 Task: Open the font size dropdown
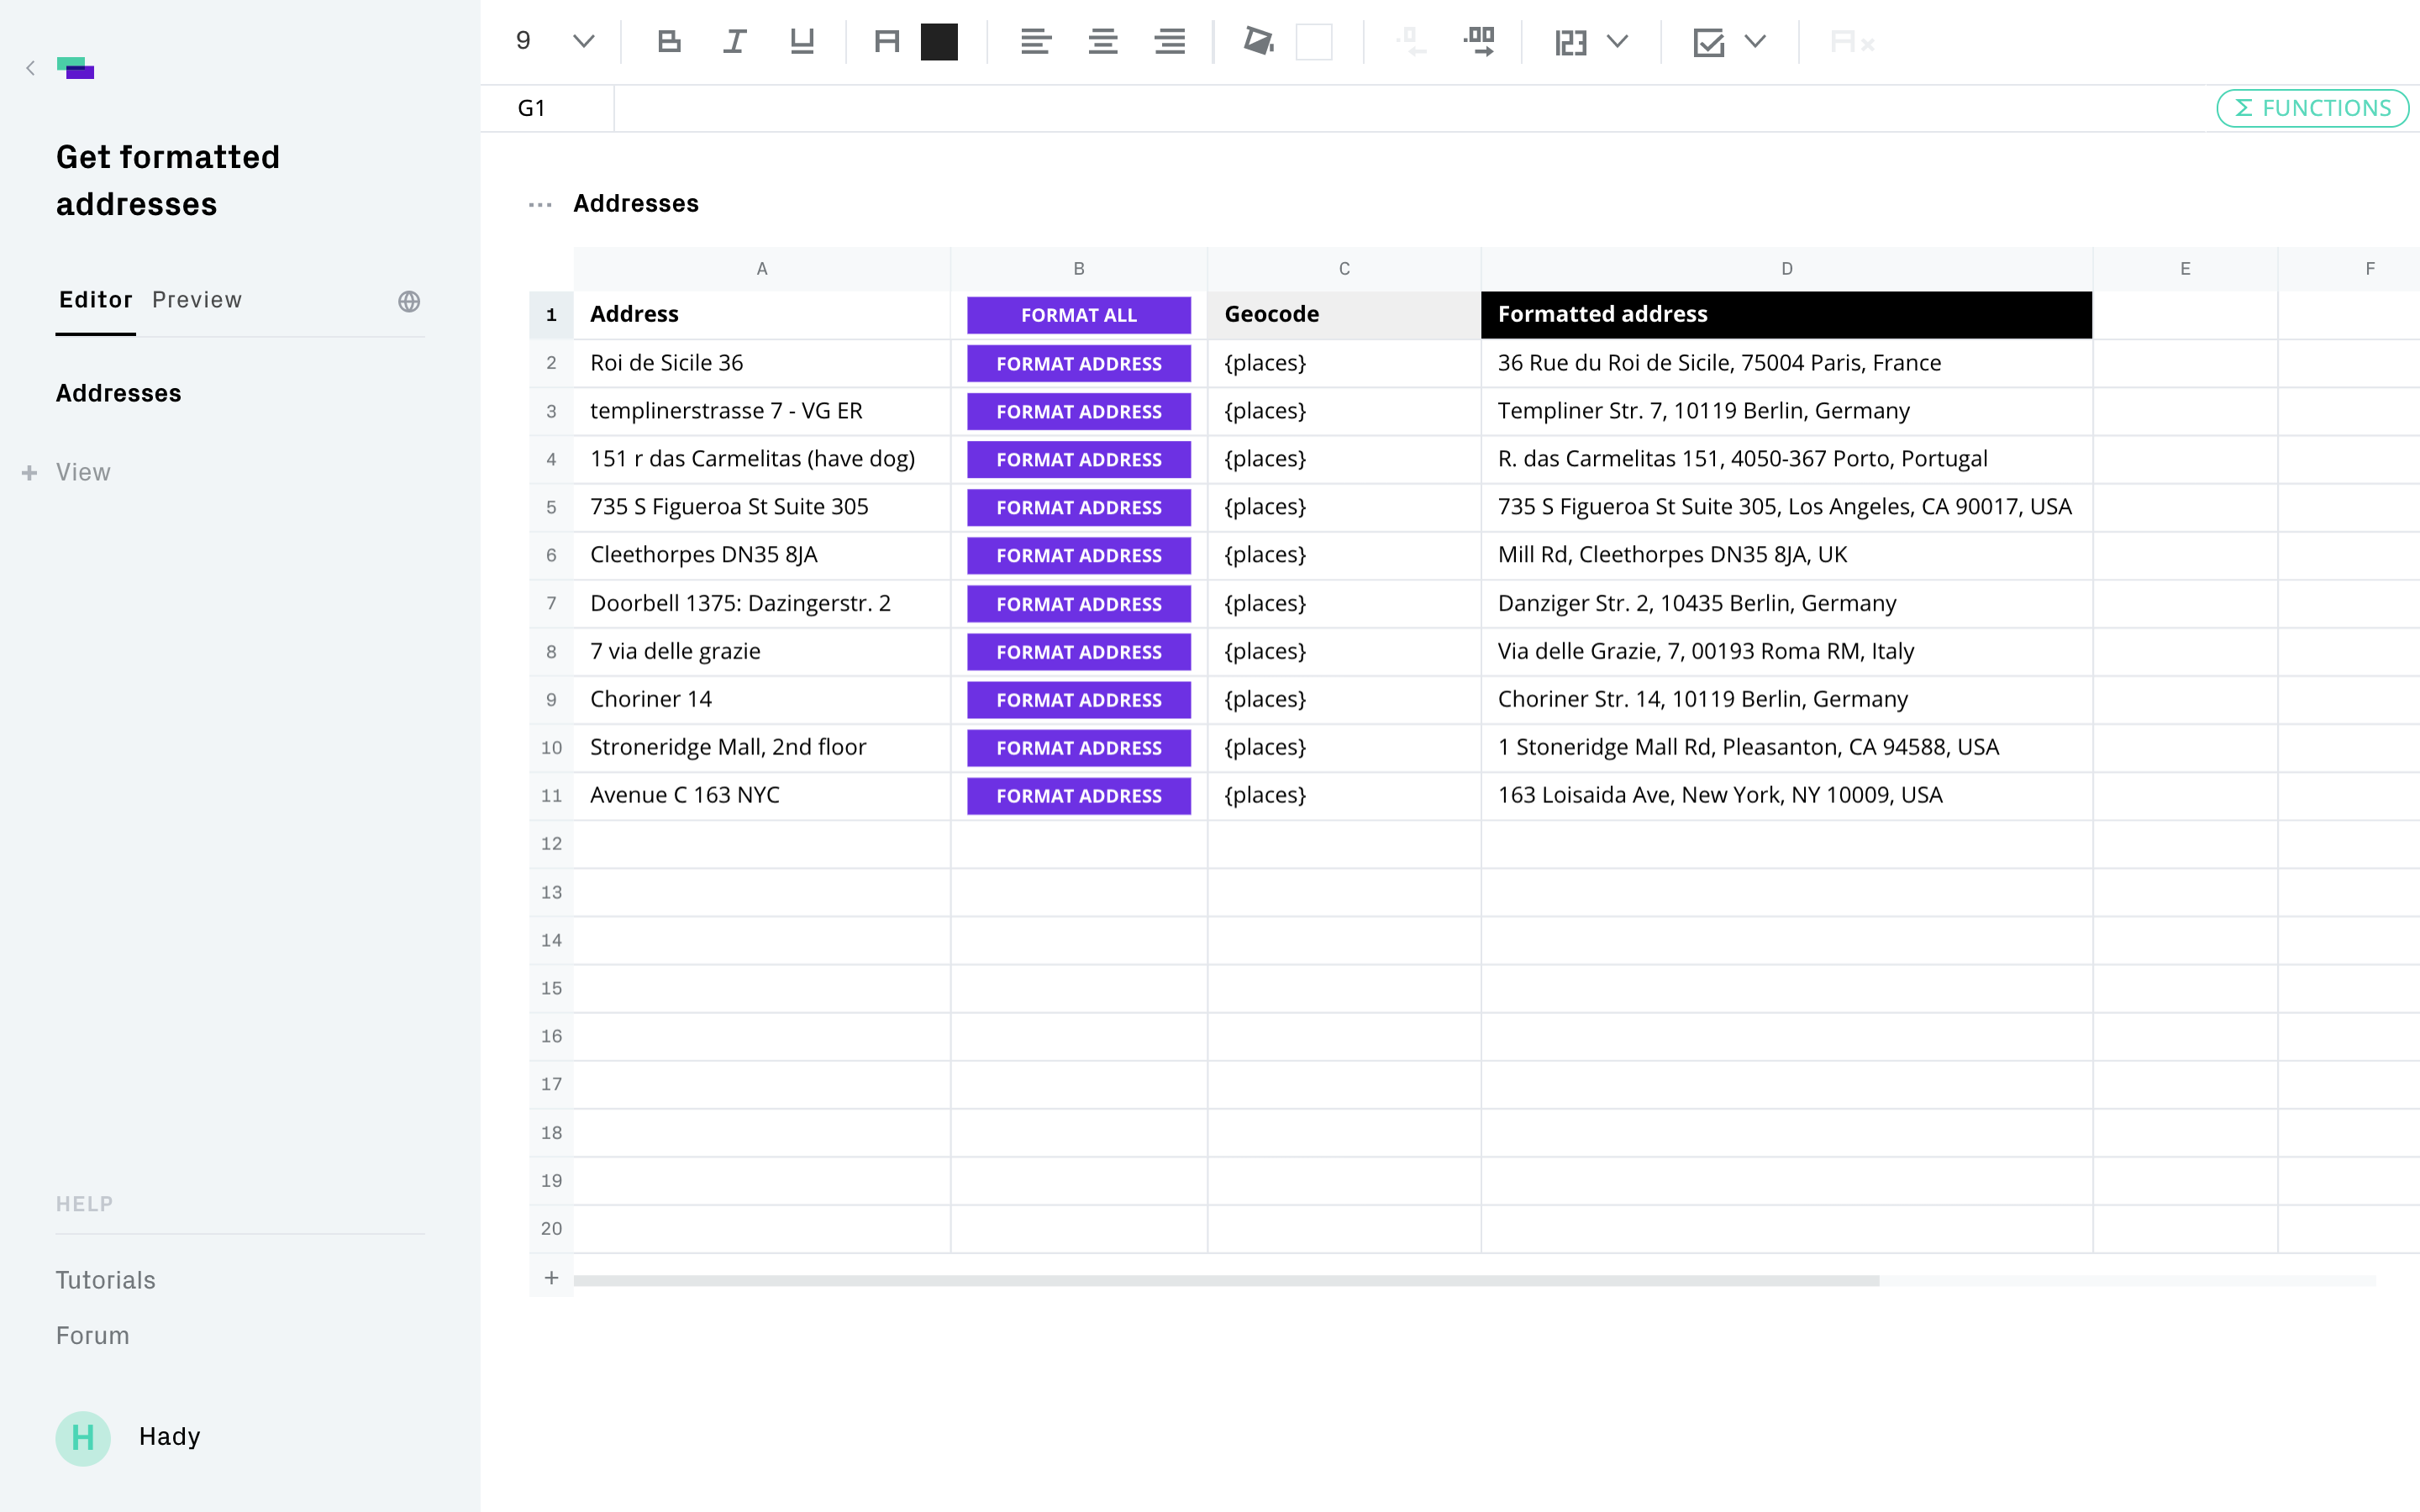click(583, 42)
